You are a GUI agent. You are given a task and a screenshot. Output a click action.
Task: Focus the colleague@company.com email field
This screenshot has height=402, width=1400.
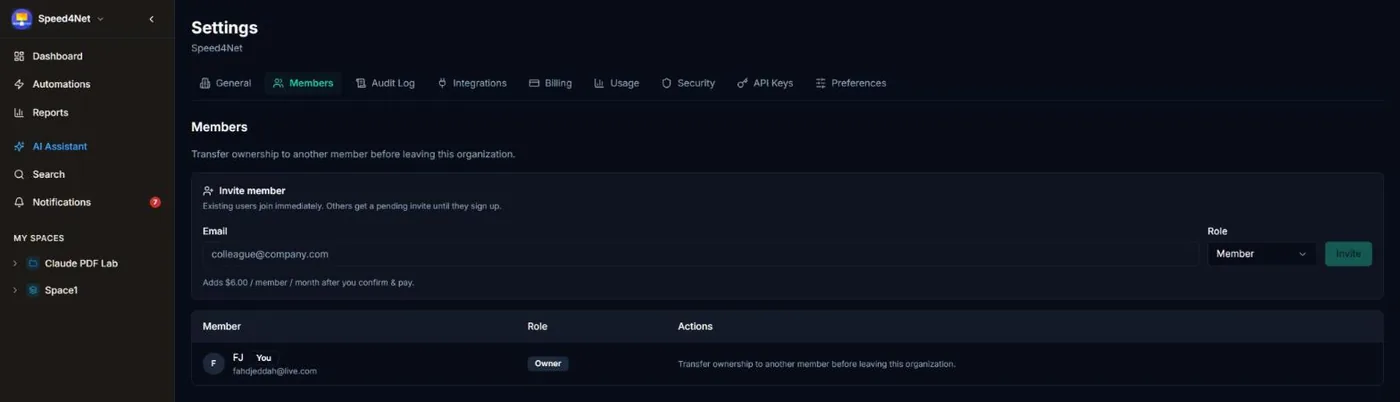[700, 254]
